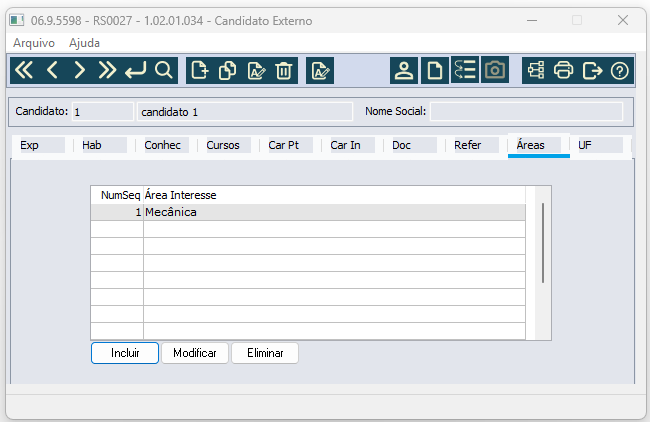This screenshot has height=422, width=650.
Task: Click the checklist items icon
Action: tap(465, 70)
